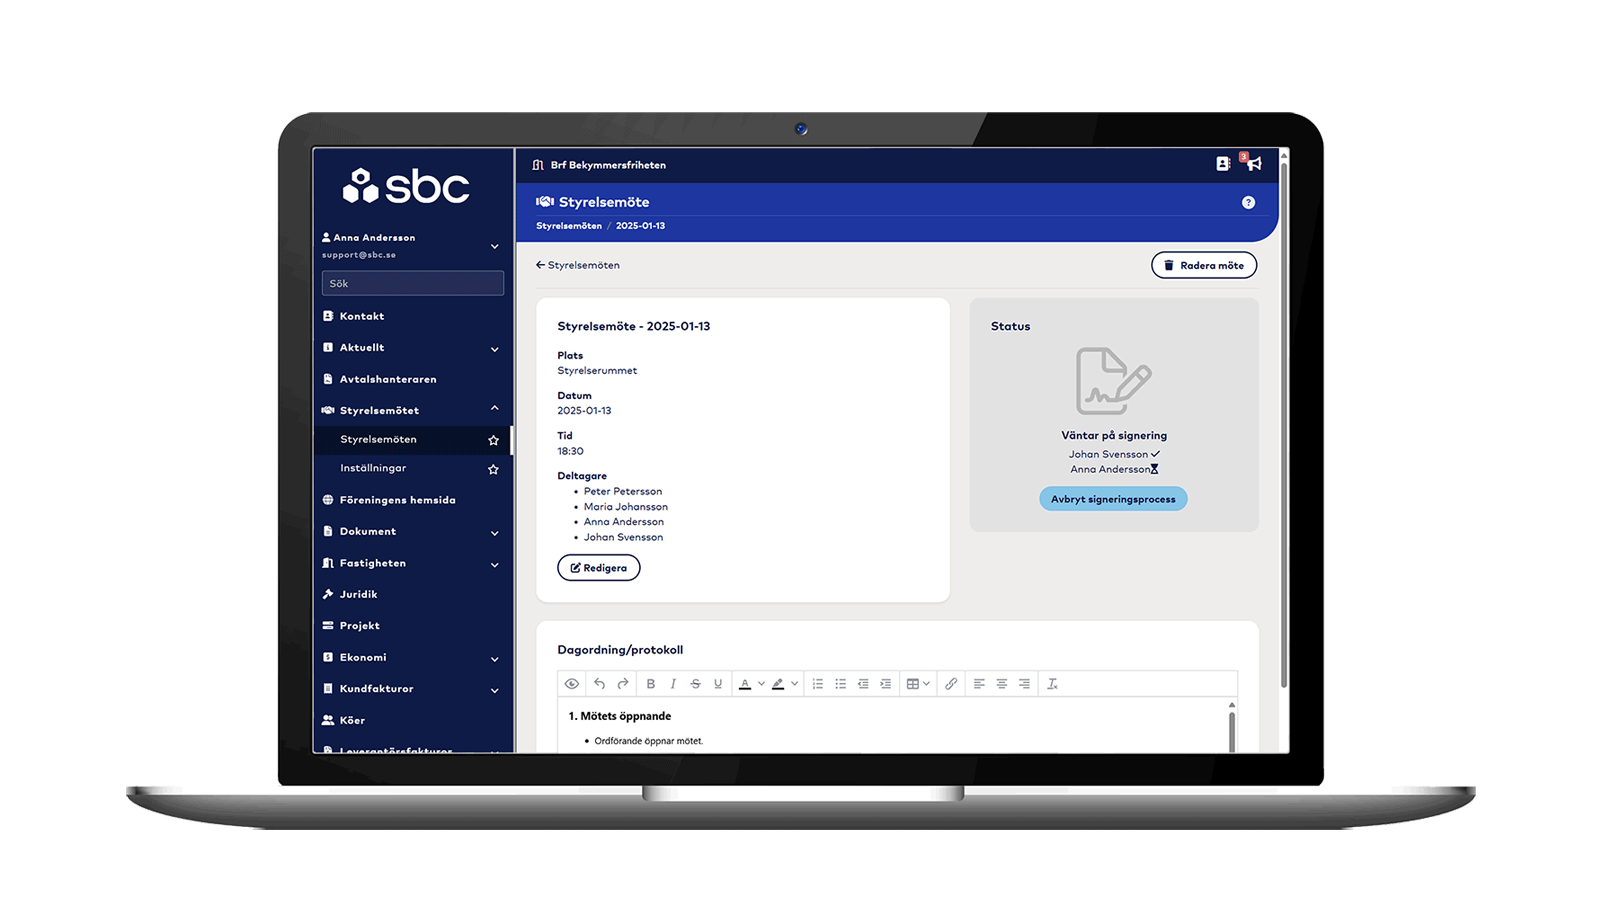Open Inställningar under Styrelsemötet
1600x922 pixels.
point(373,468)
